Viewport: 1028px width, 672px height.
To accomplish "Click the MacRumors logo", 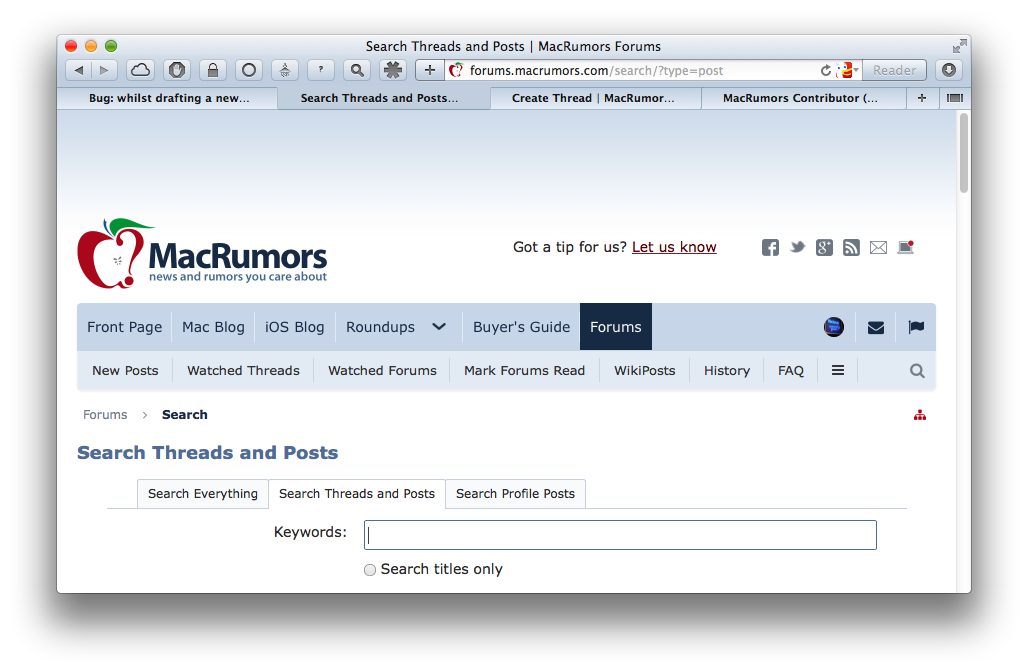I will [x=202, y=254].
